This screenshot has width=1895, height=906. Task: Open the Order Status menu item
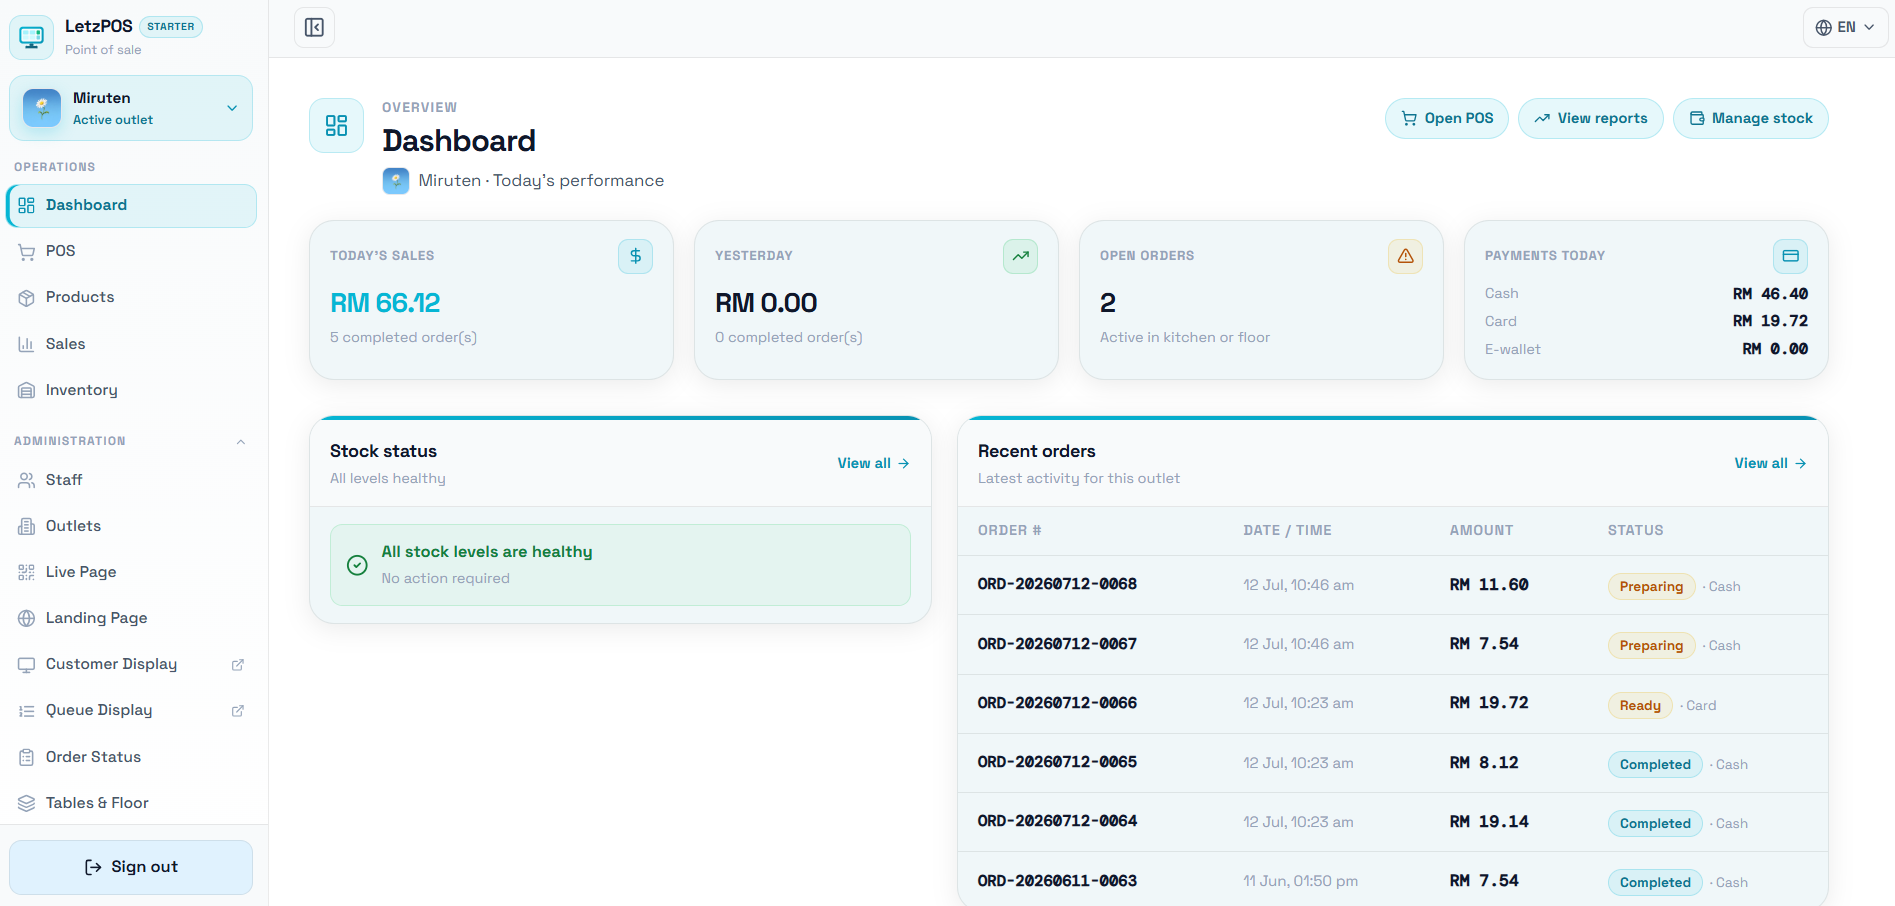pos(131,757)
